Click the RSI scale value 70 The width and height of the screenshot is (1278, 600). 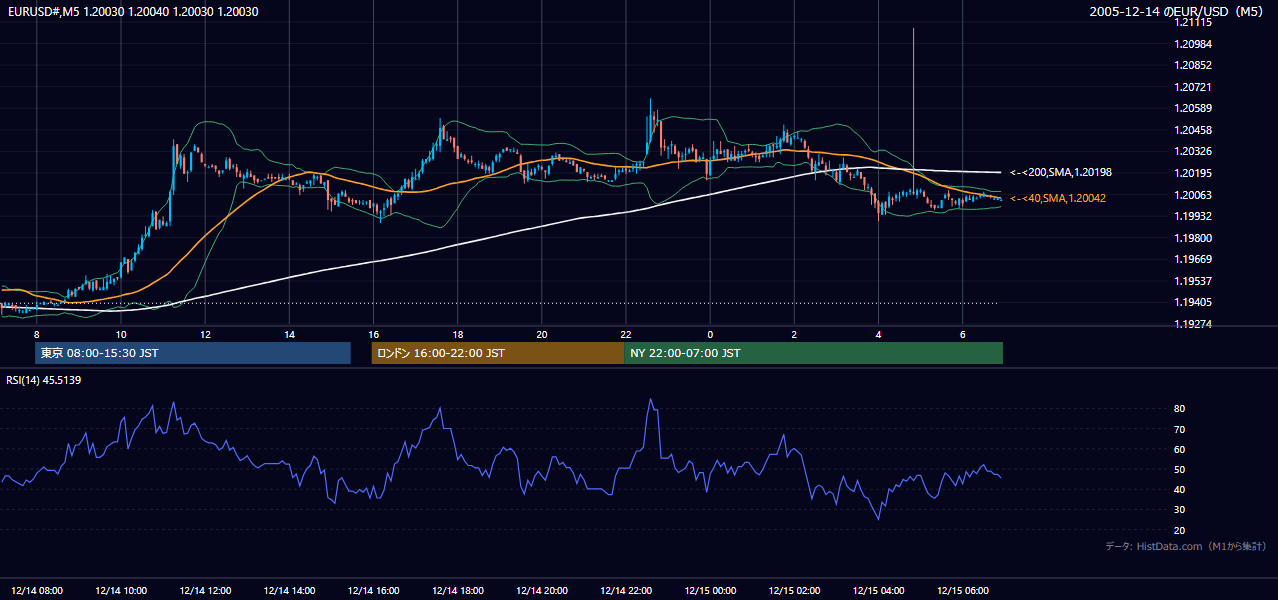pos(1180,429)
